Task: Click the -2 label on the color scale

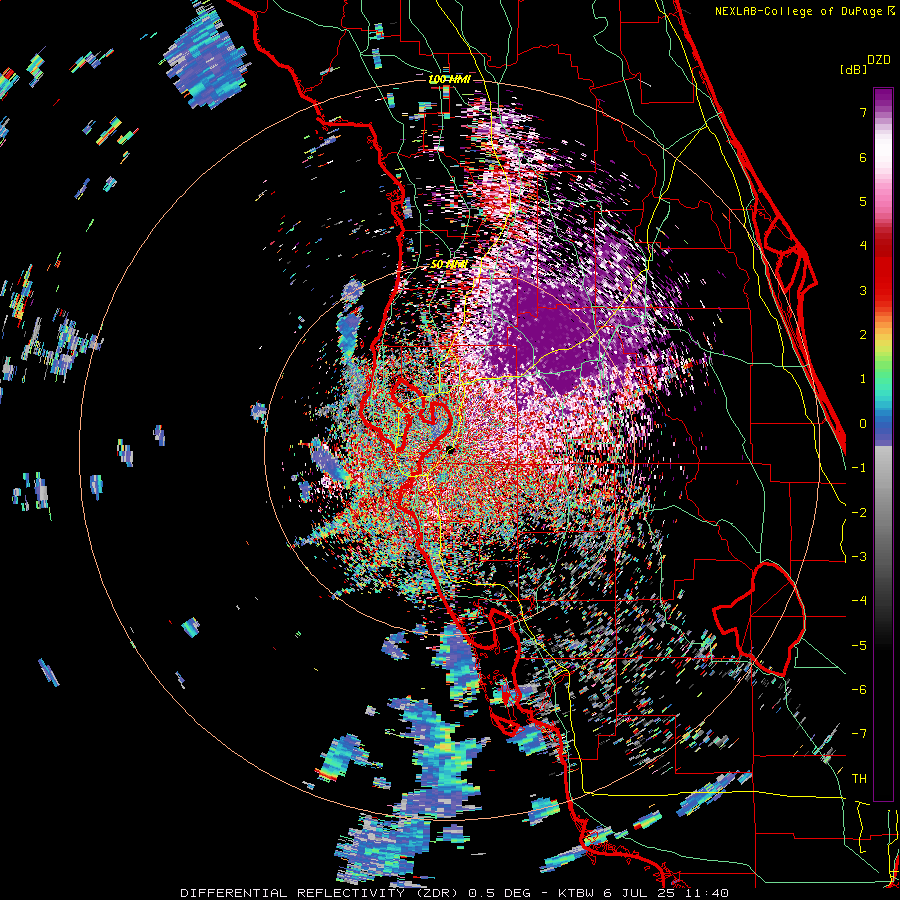Action: point(859,513)
